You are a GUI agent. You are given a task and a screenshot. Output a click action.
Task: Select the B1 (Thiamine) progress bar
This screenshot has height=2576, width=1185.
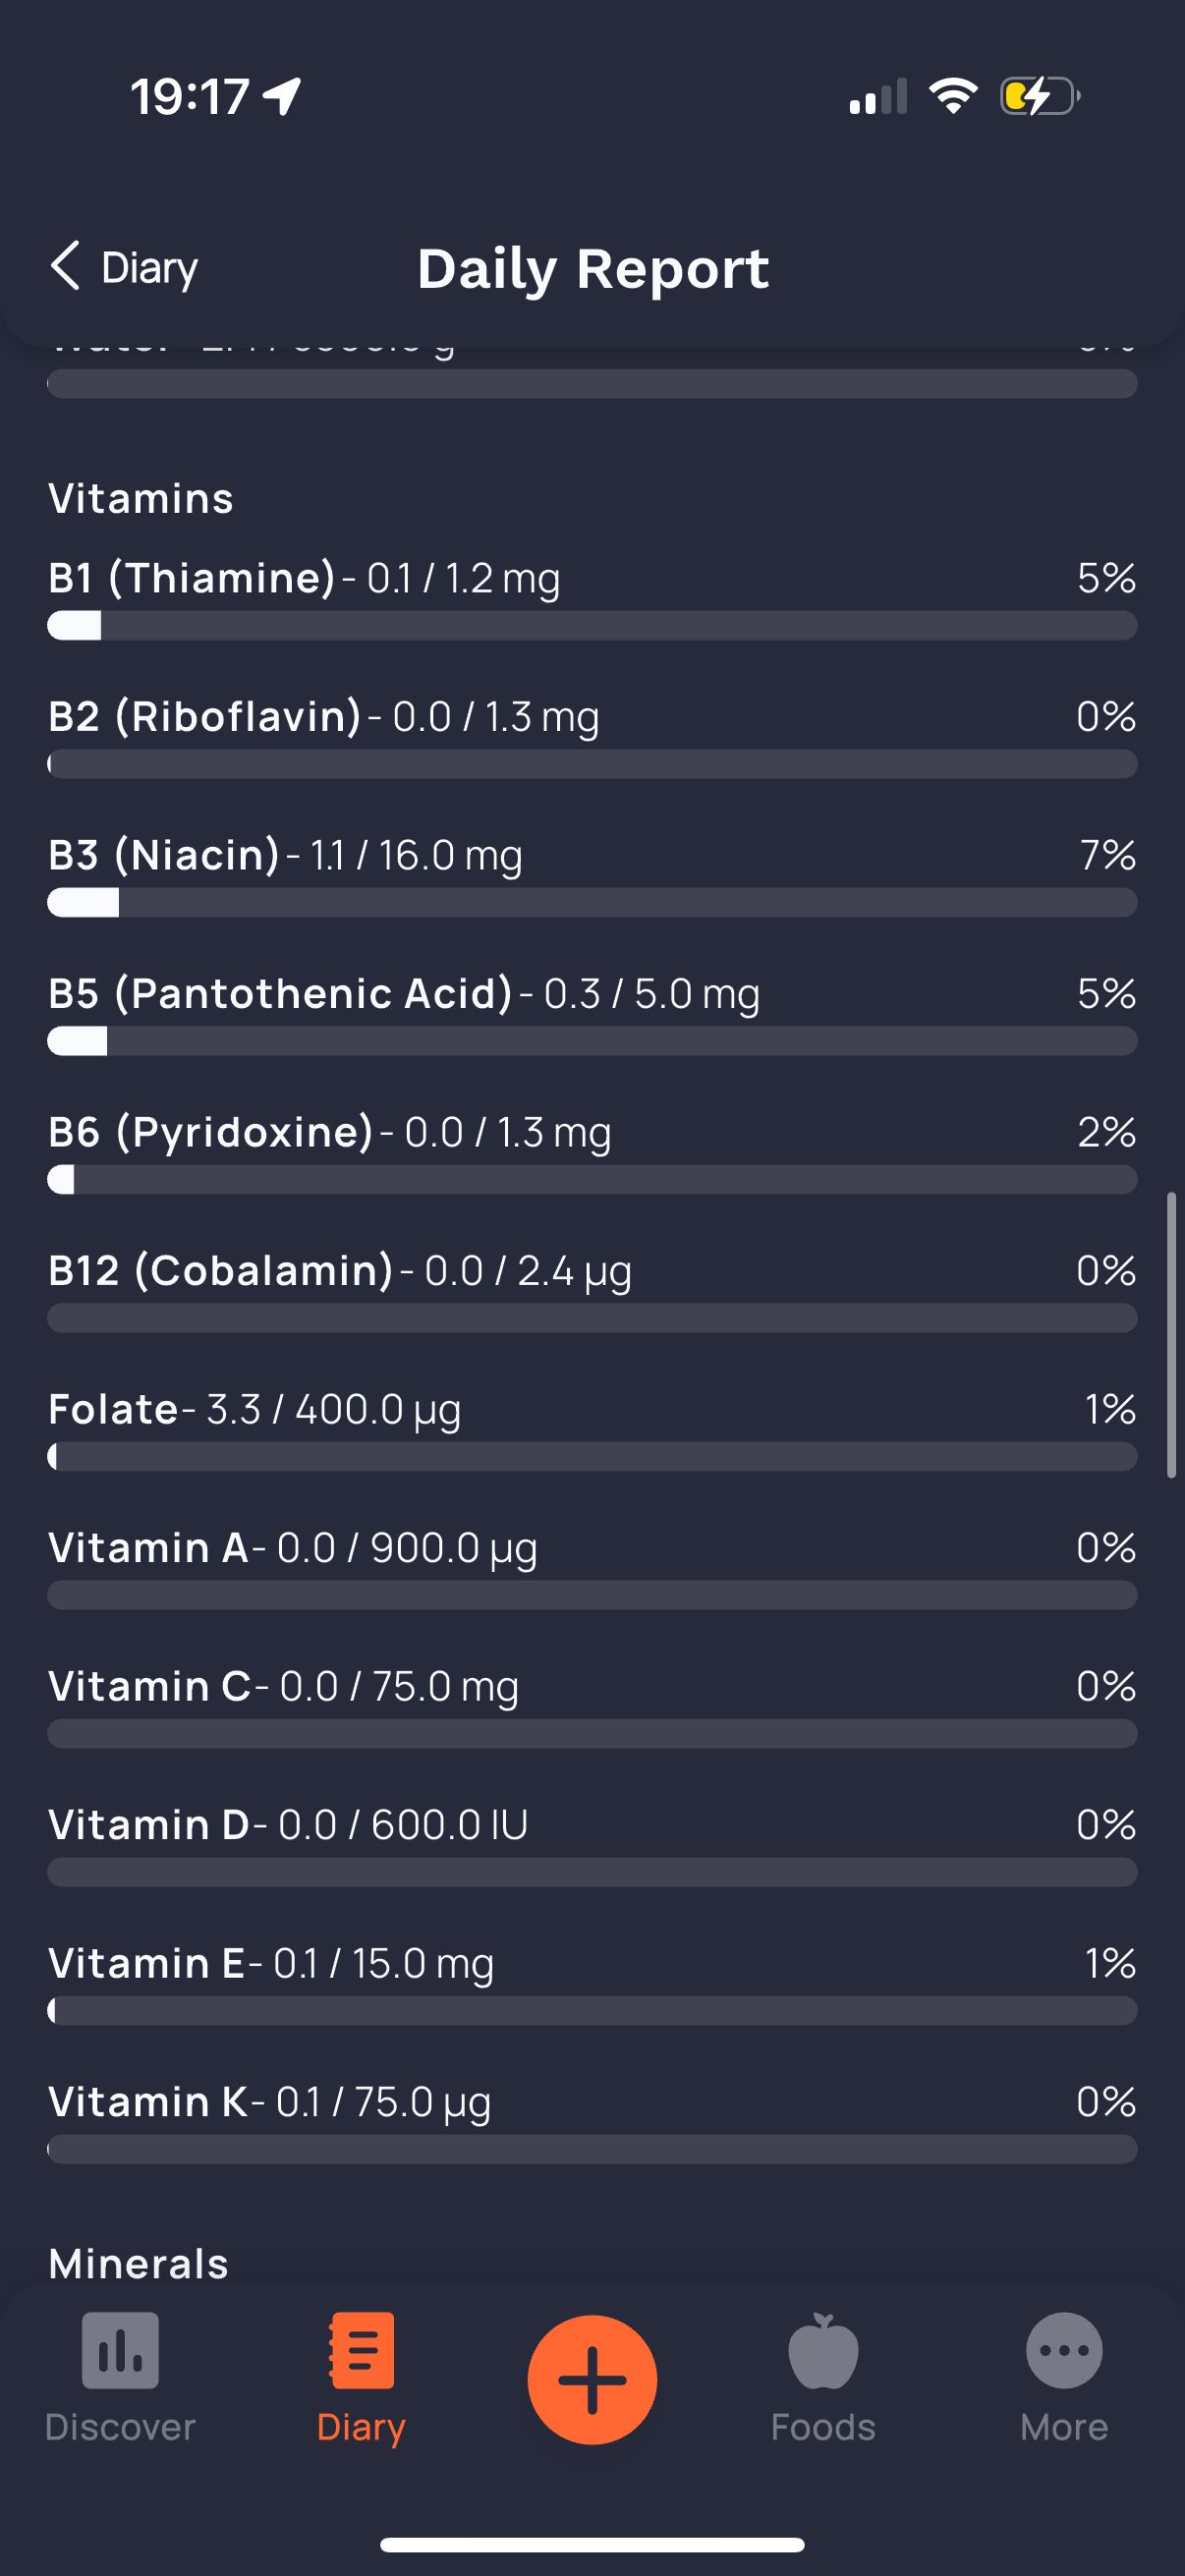point(592,626)
